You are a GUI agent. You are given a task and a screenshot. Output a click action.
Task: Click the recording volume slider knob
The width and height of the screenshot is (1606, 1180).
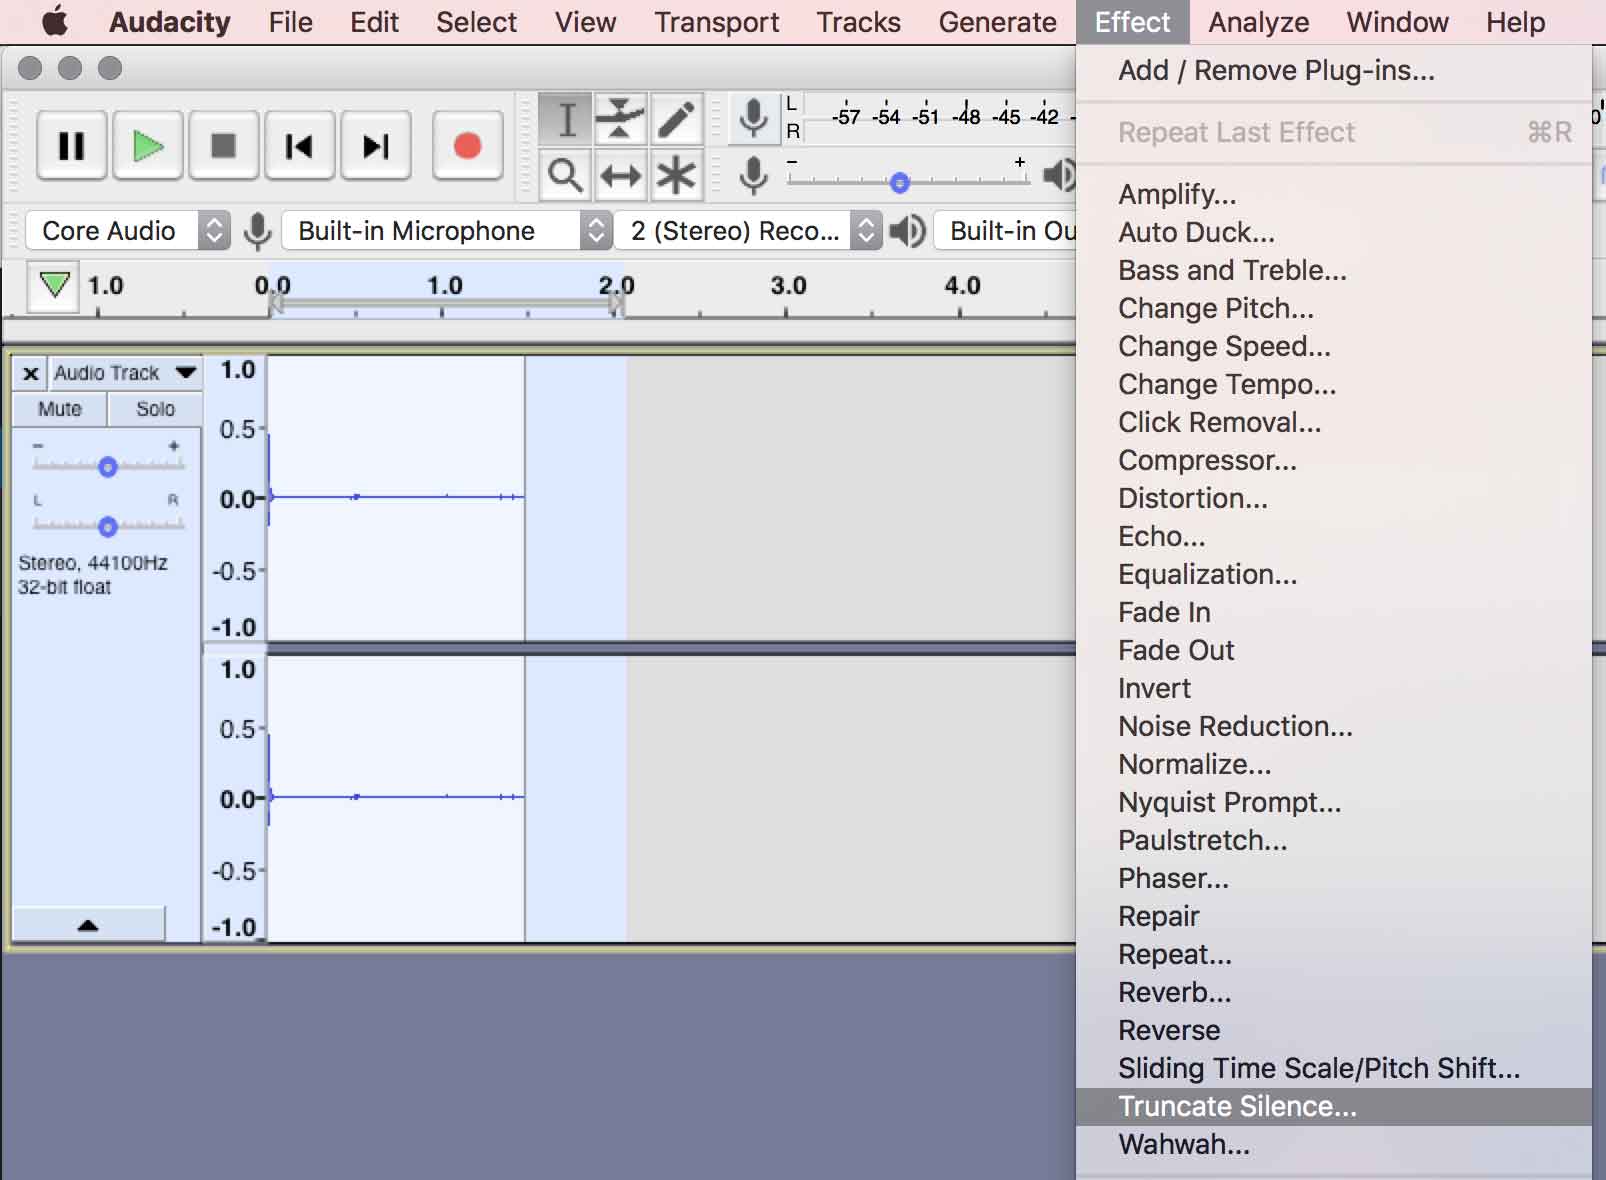coord(899,183)
